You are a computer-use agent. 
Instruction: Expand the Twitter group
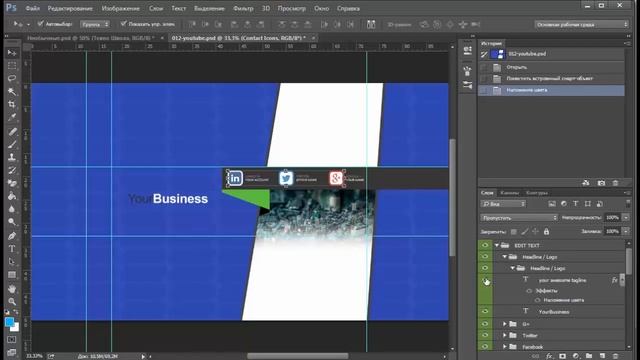click(x=505, y=335)
